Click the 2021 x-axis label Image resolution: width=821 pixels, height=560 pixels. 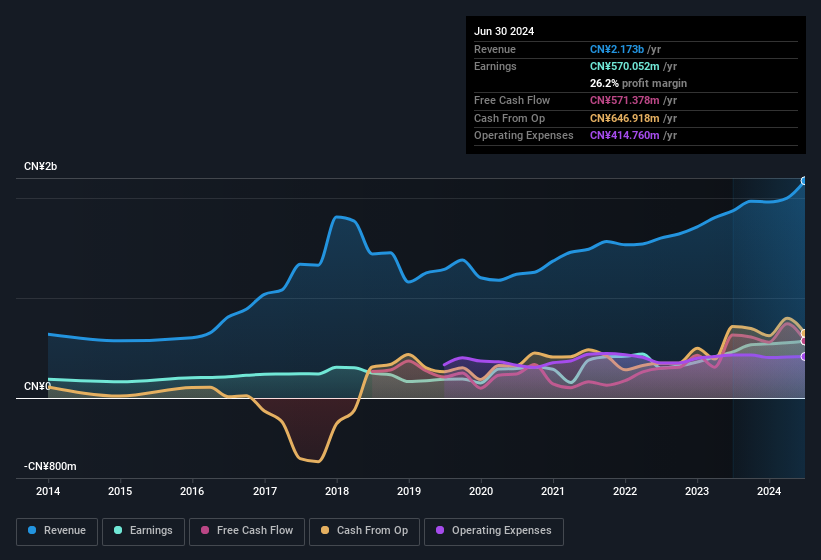[553, 491]
